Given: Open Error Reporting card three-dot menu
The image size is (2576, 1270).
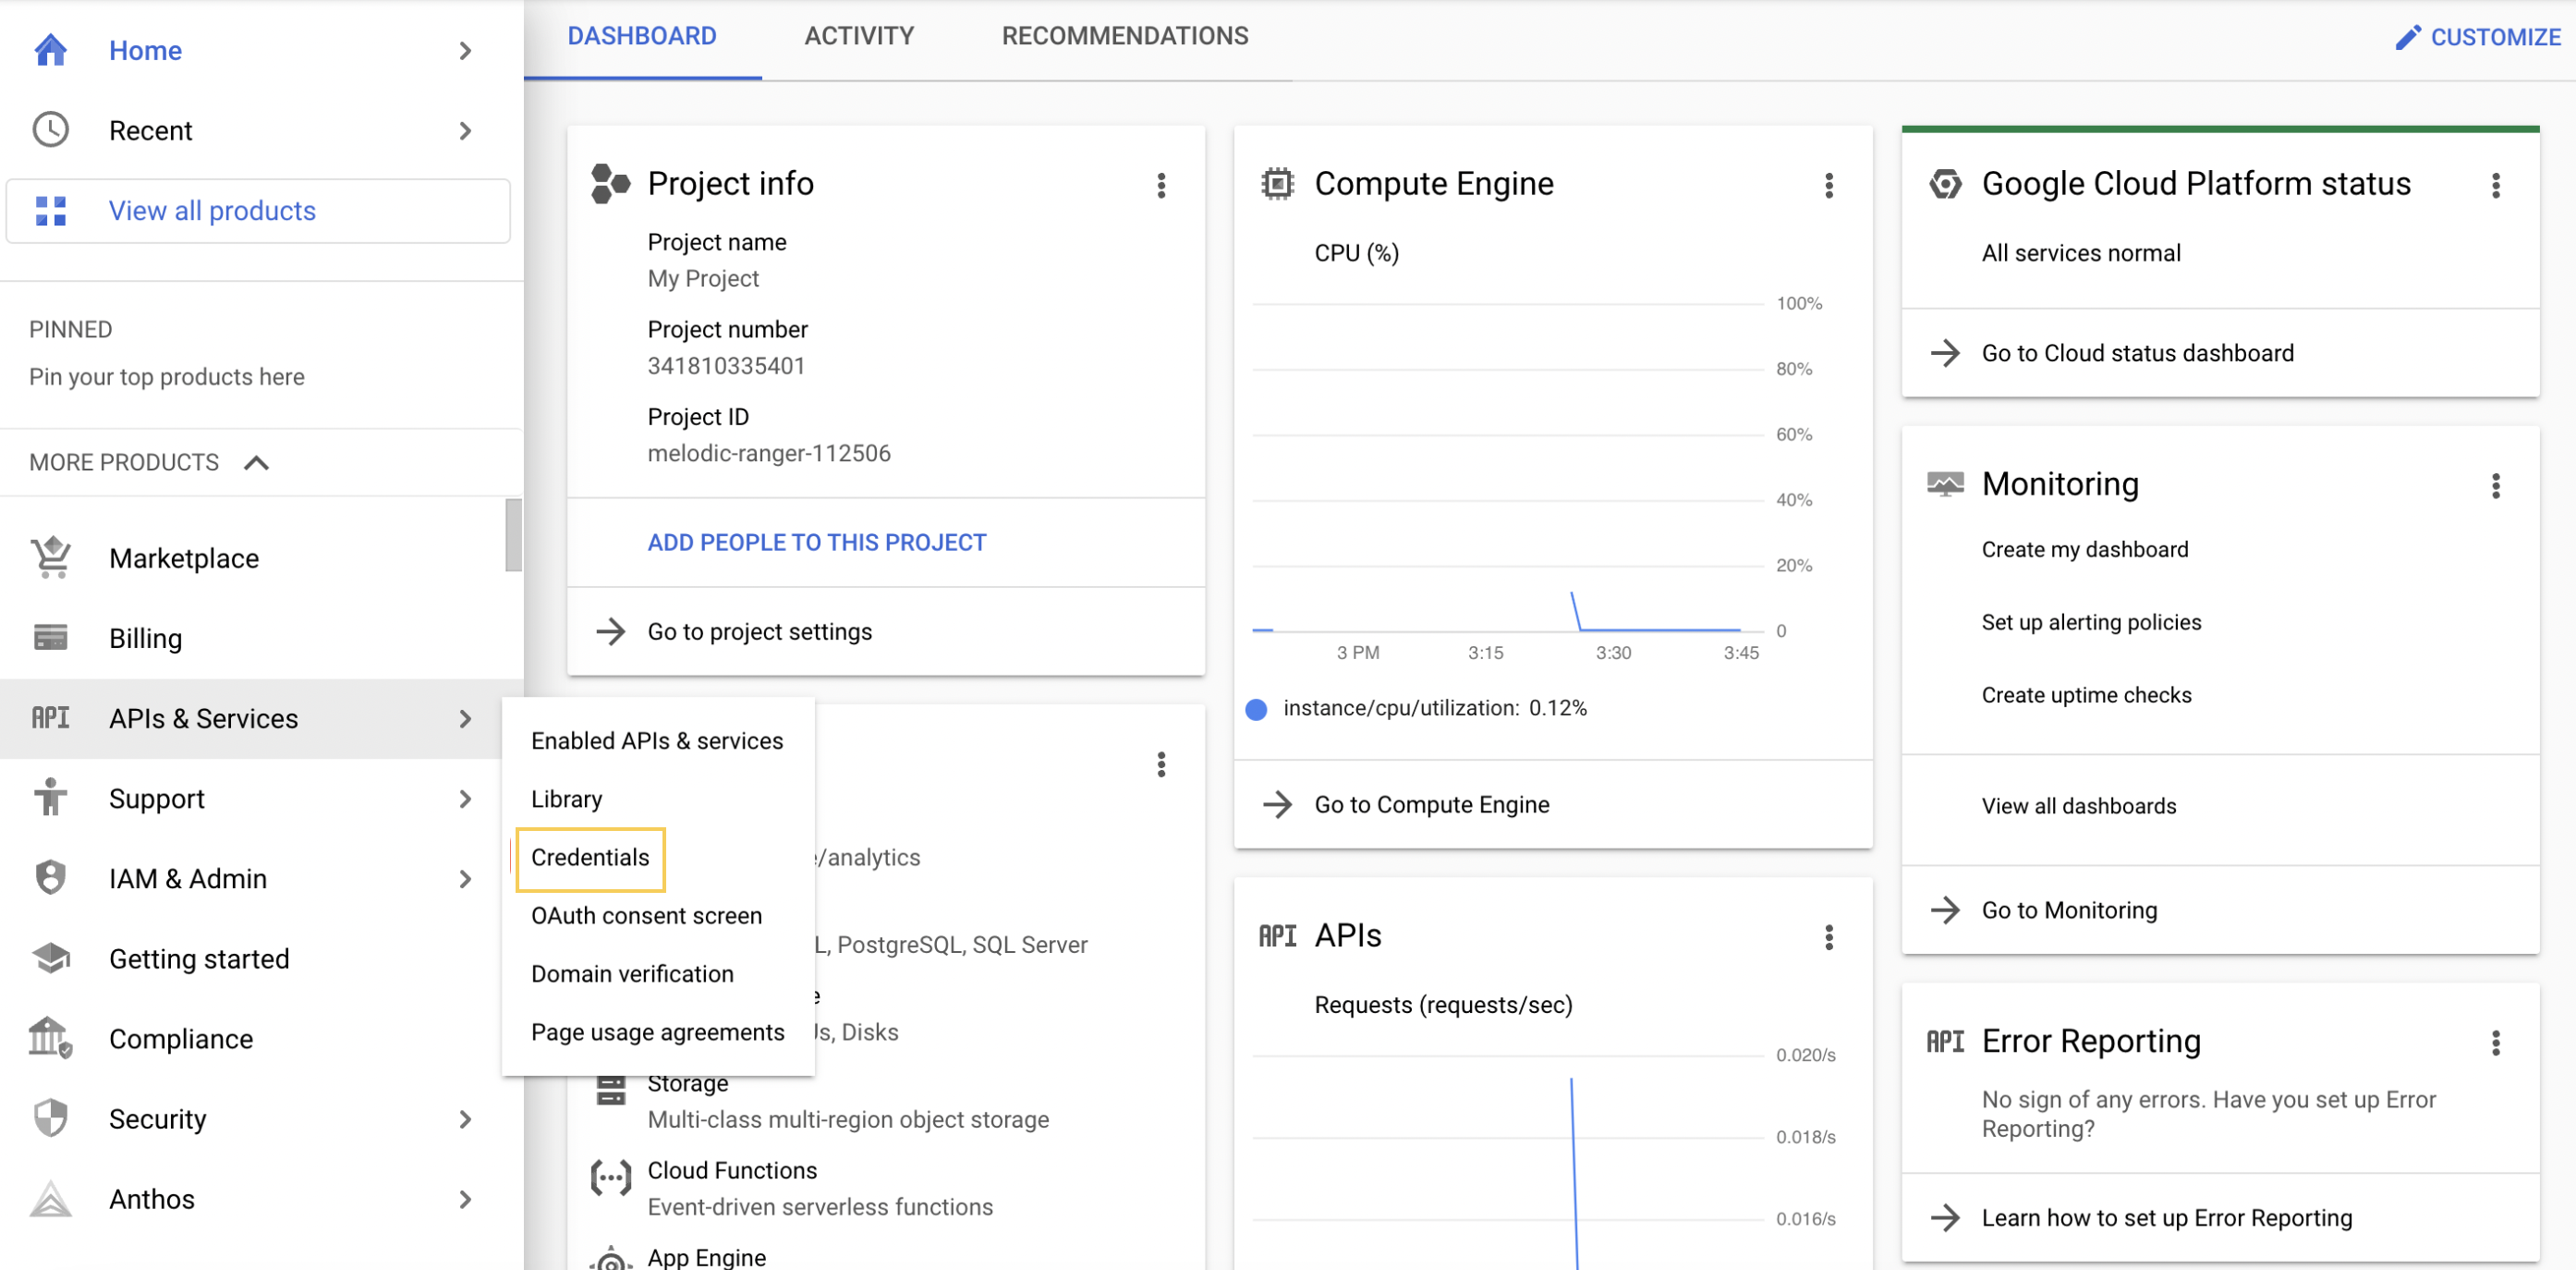Looking at the screenshot, I should click(2495, 1043).
